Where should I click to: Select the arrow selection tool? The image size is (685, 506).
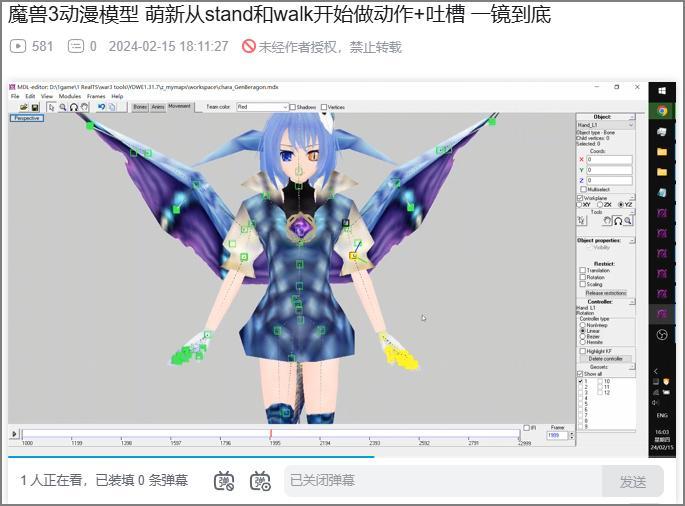(52, 107)
